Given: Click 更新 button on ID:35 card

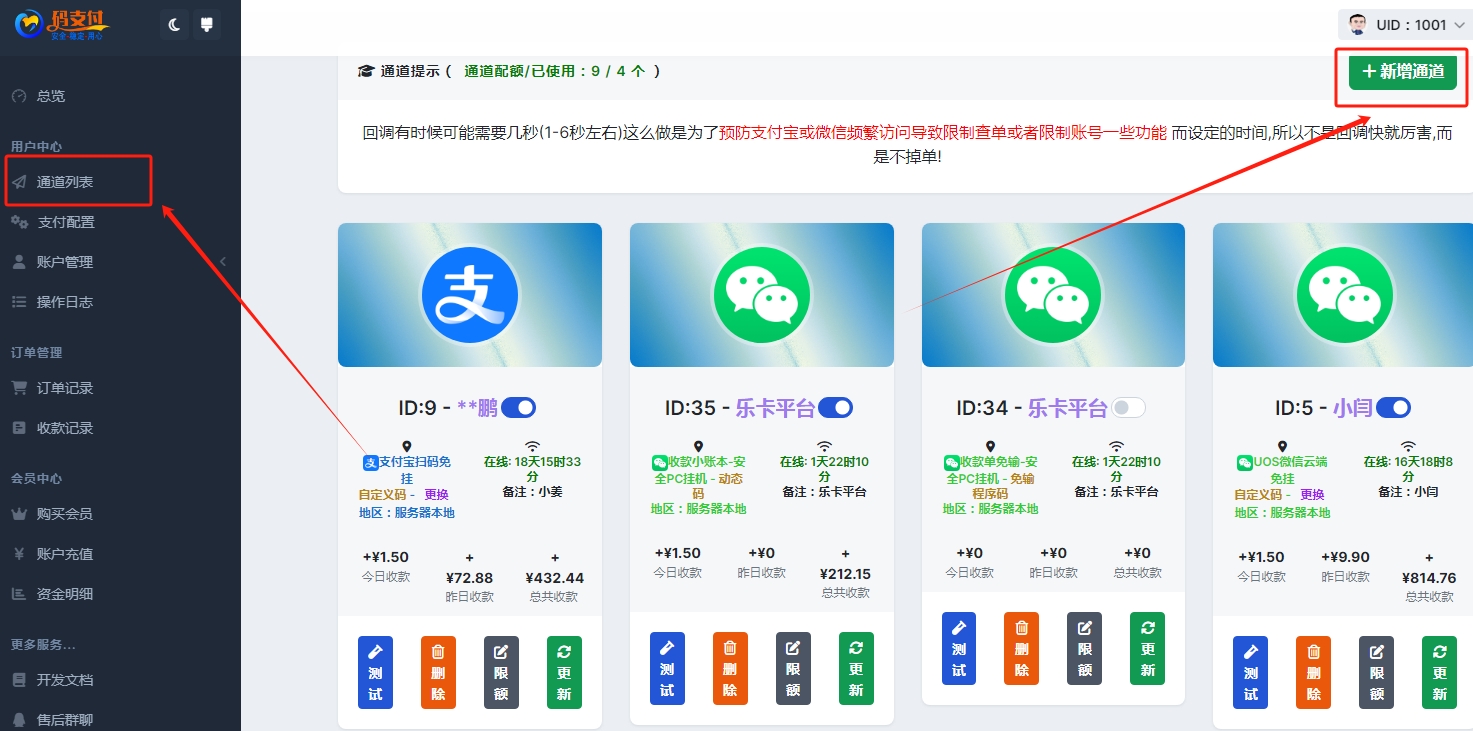Looking at the screenshot, I should tap(856, 668).
